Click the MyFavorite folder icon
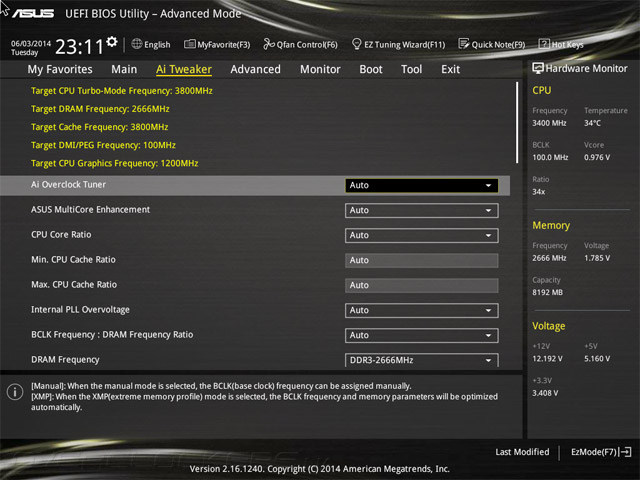The image size is (640, 480). coord(189,44)
